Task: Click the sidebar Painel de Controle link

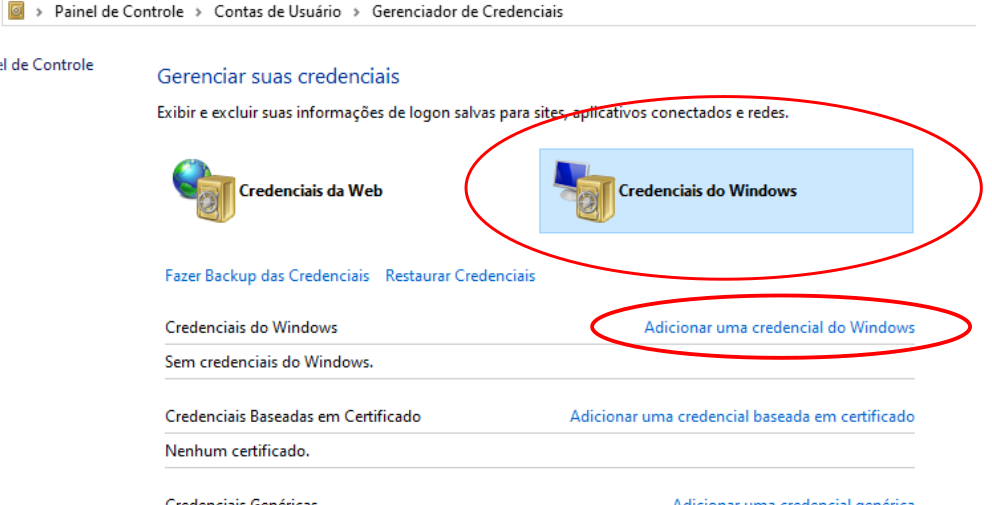Action: pos(47,65)
